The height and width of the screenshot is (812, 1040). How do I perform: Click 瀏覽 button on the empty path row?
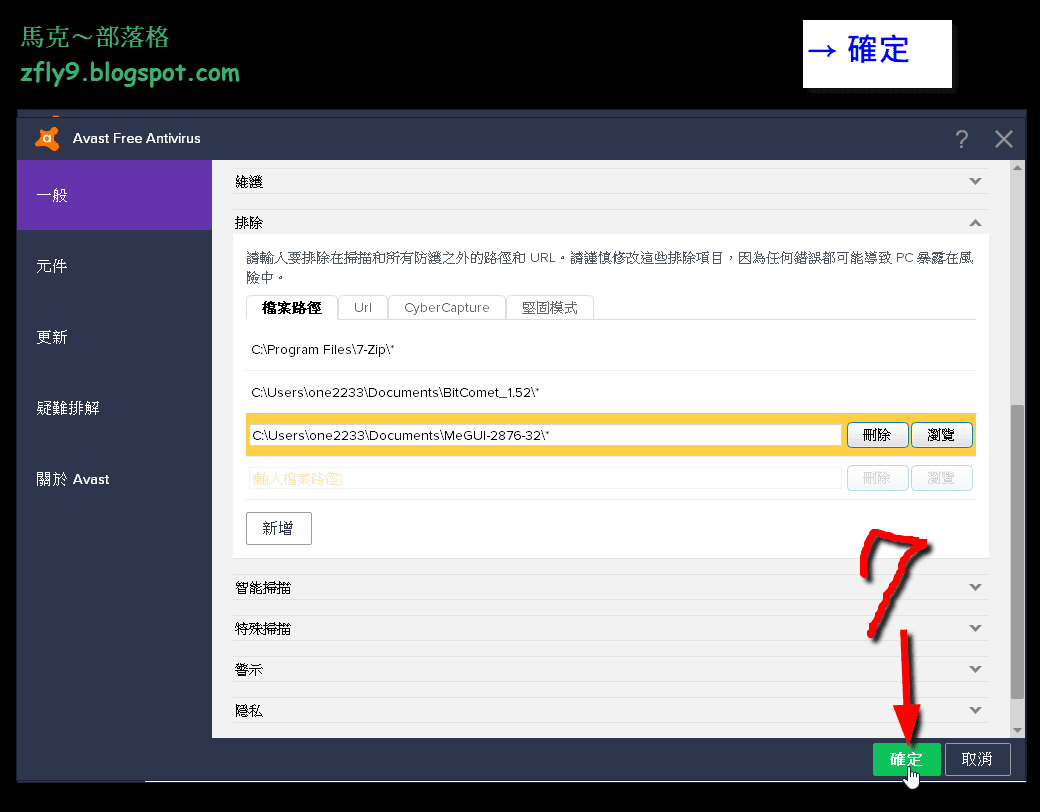[941, 478]
